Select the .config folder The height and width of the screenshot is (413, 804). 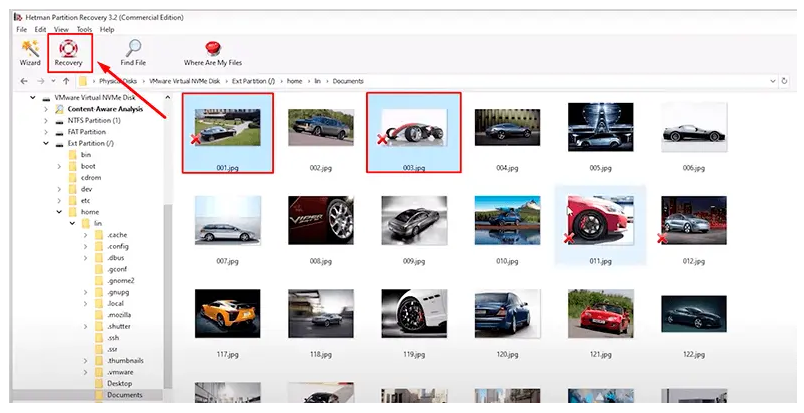click(x=118, y=246)
